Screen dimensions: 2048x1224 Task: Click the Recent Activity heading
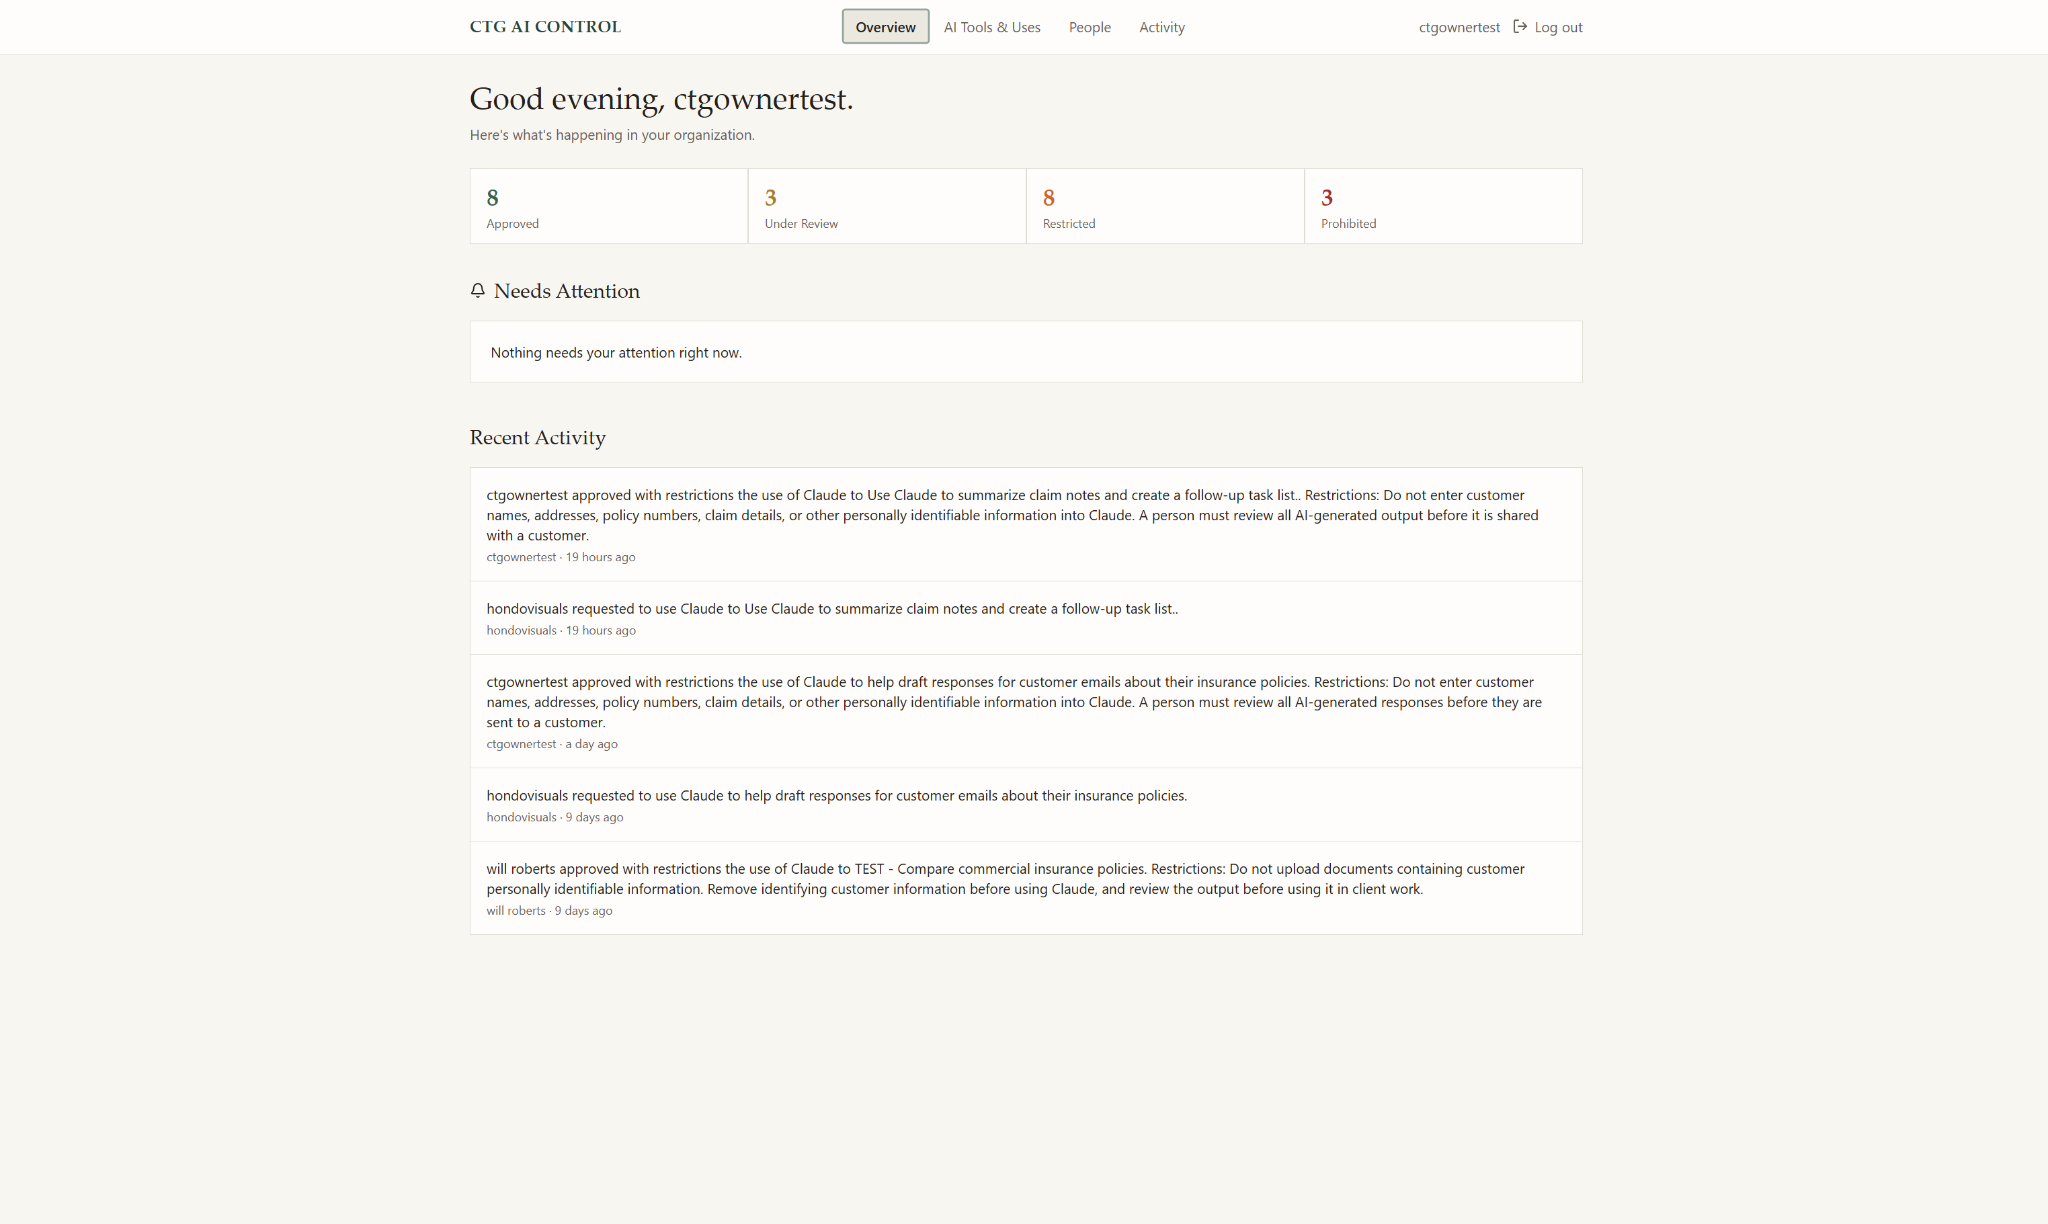tap(538, 438)
